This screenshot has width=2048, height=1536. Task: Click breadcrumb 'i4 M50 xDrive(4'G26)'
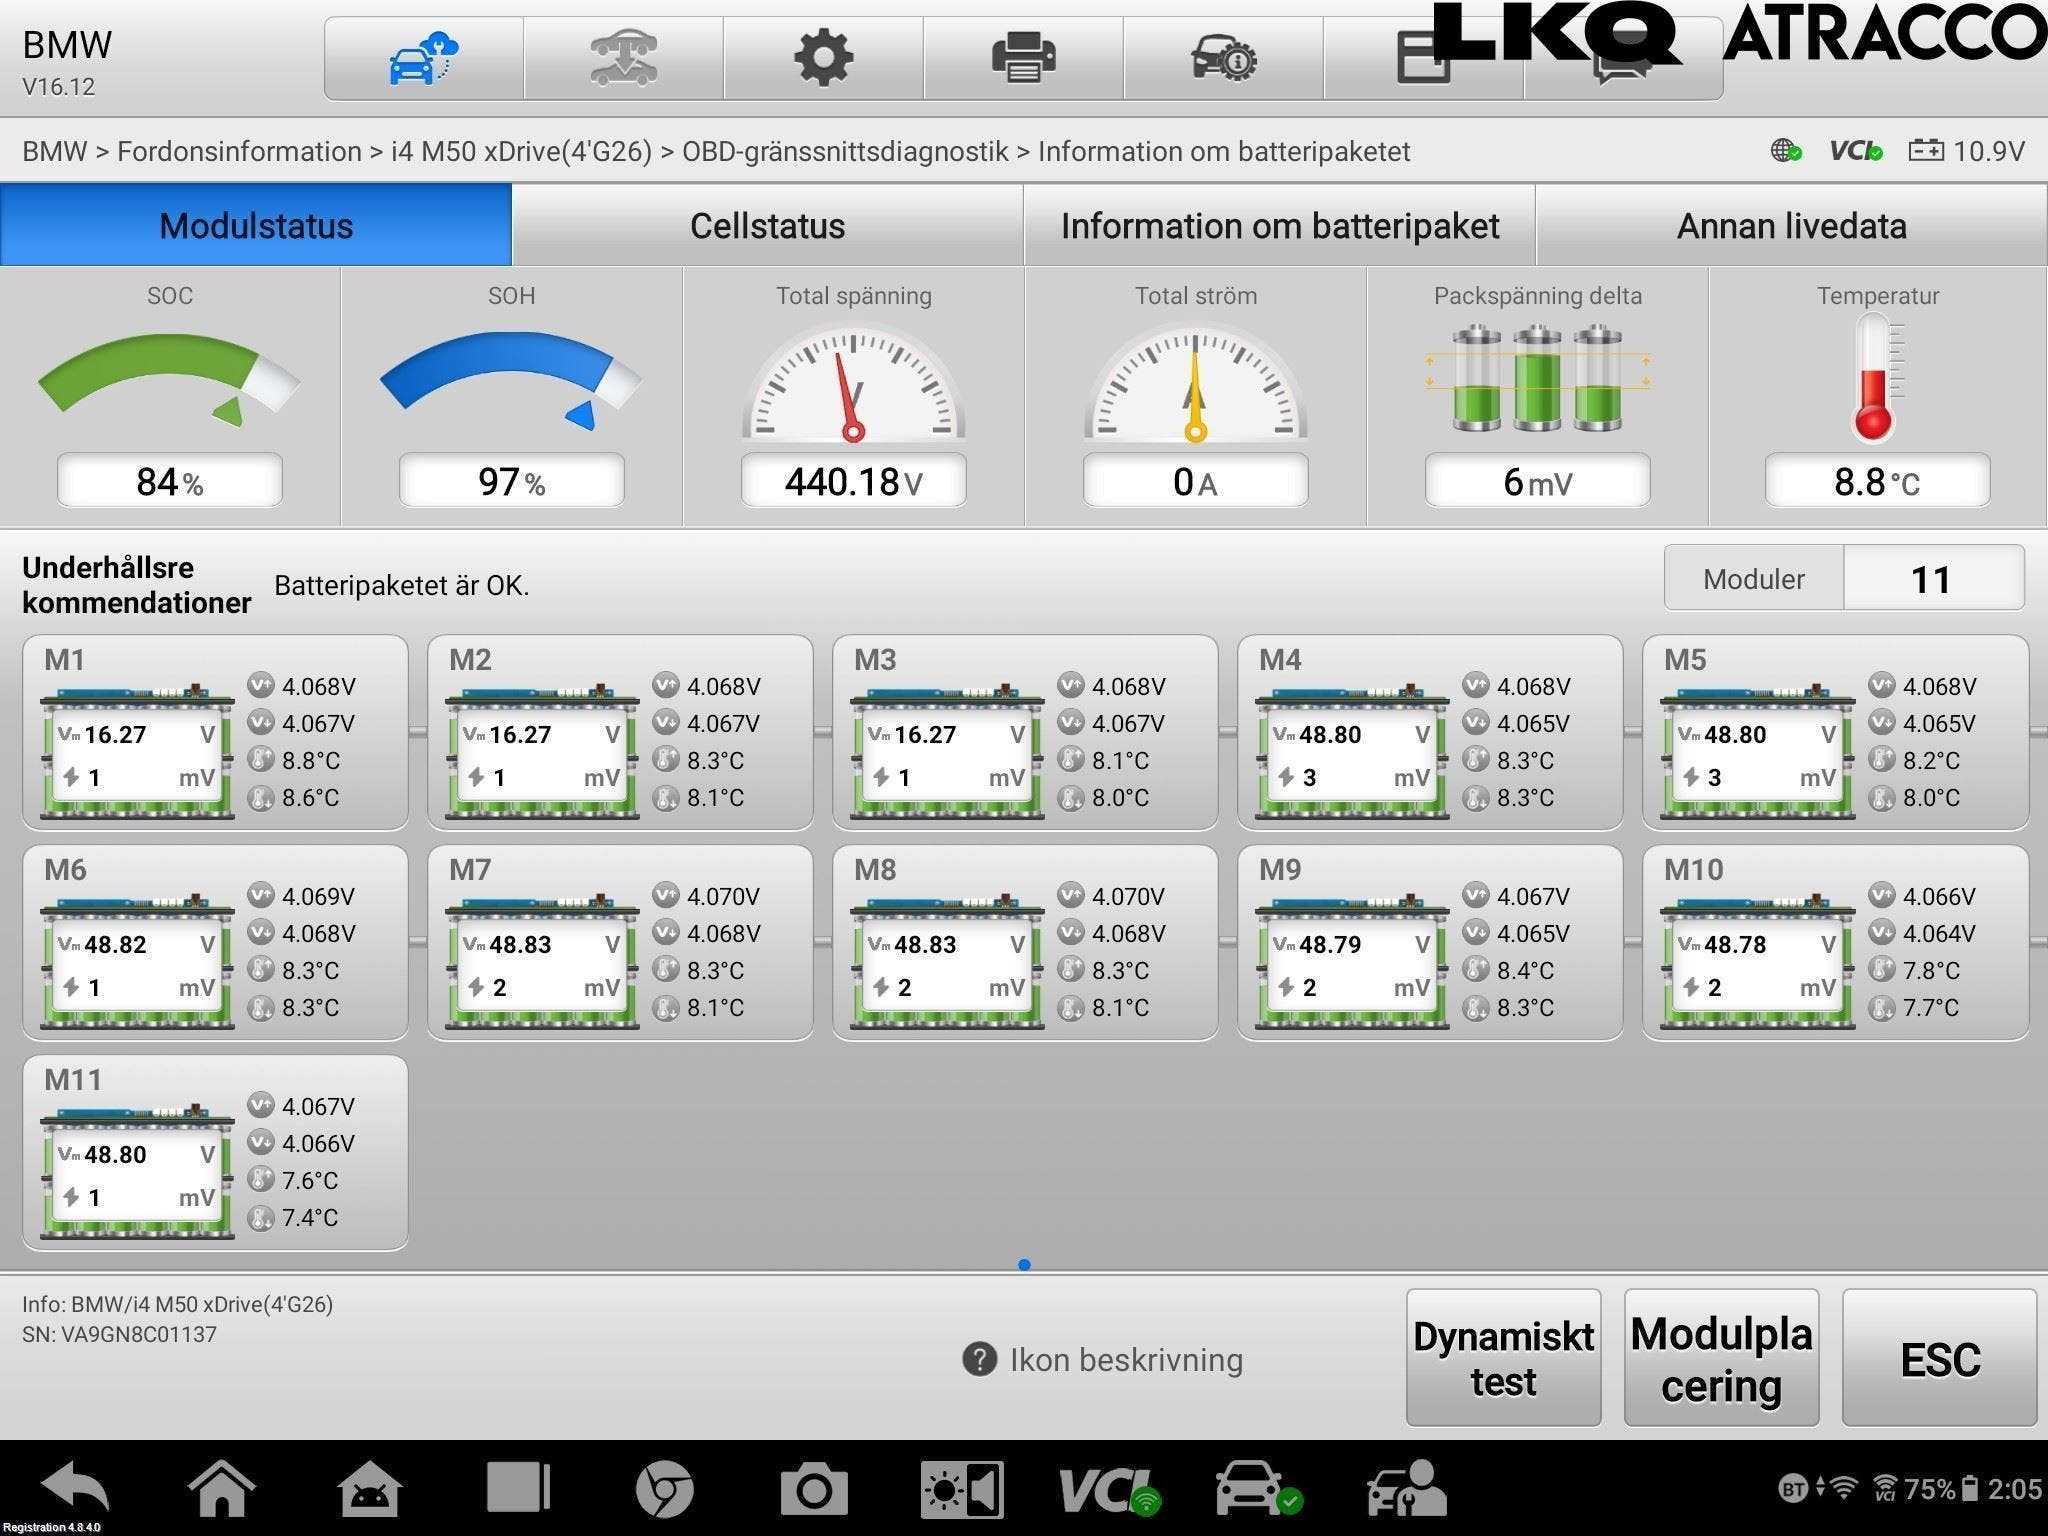[521, 151]
